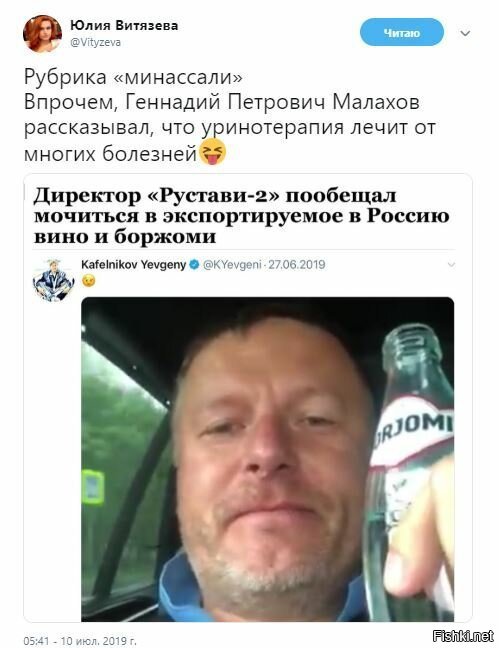This screenshot has width=499, height=648.
Task: Open the Директор «Рустави-2» headline
Action: [241, 216]
